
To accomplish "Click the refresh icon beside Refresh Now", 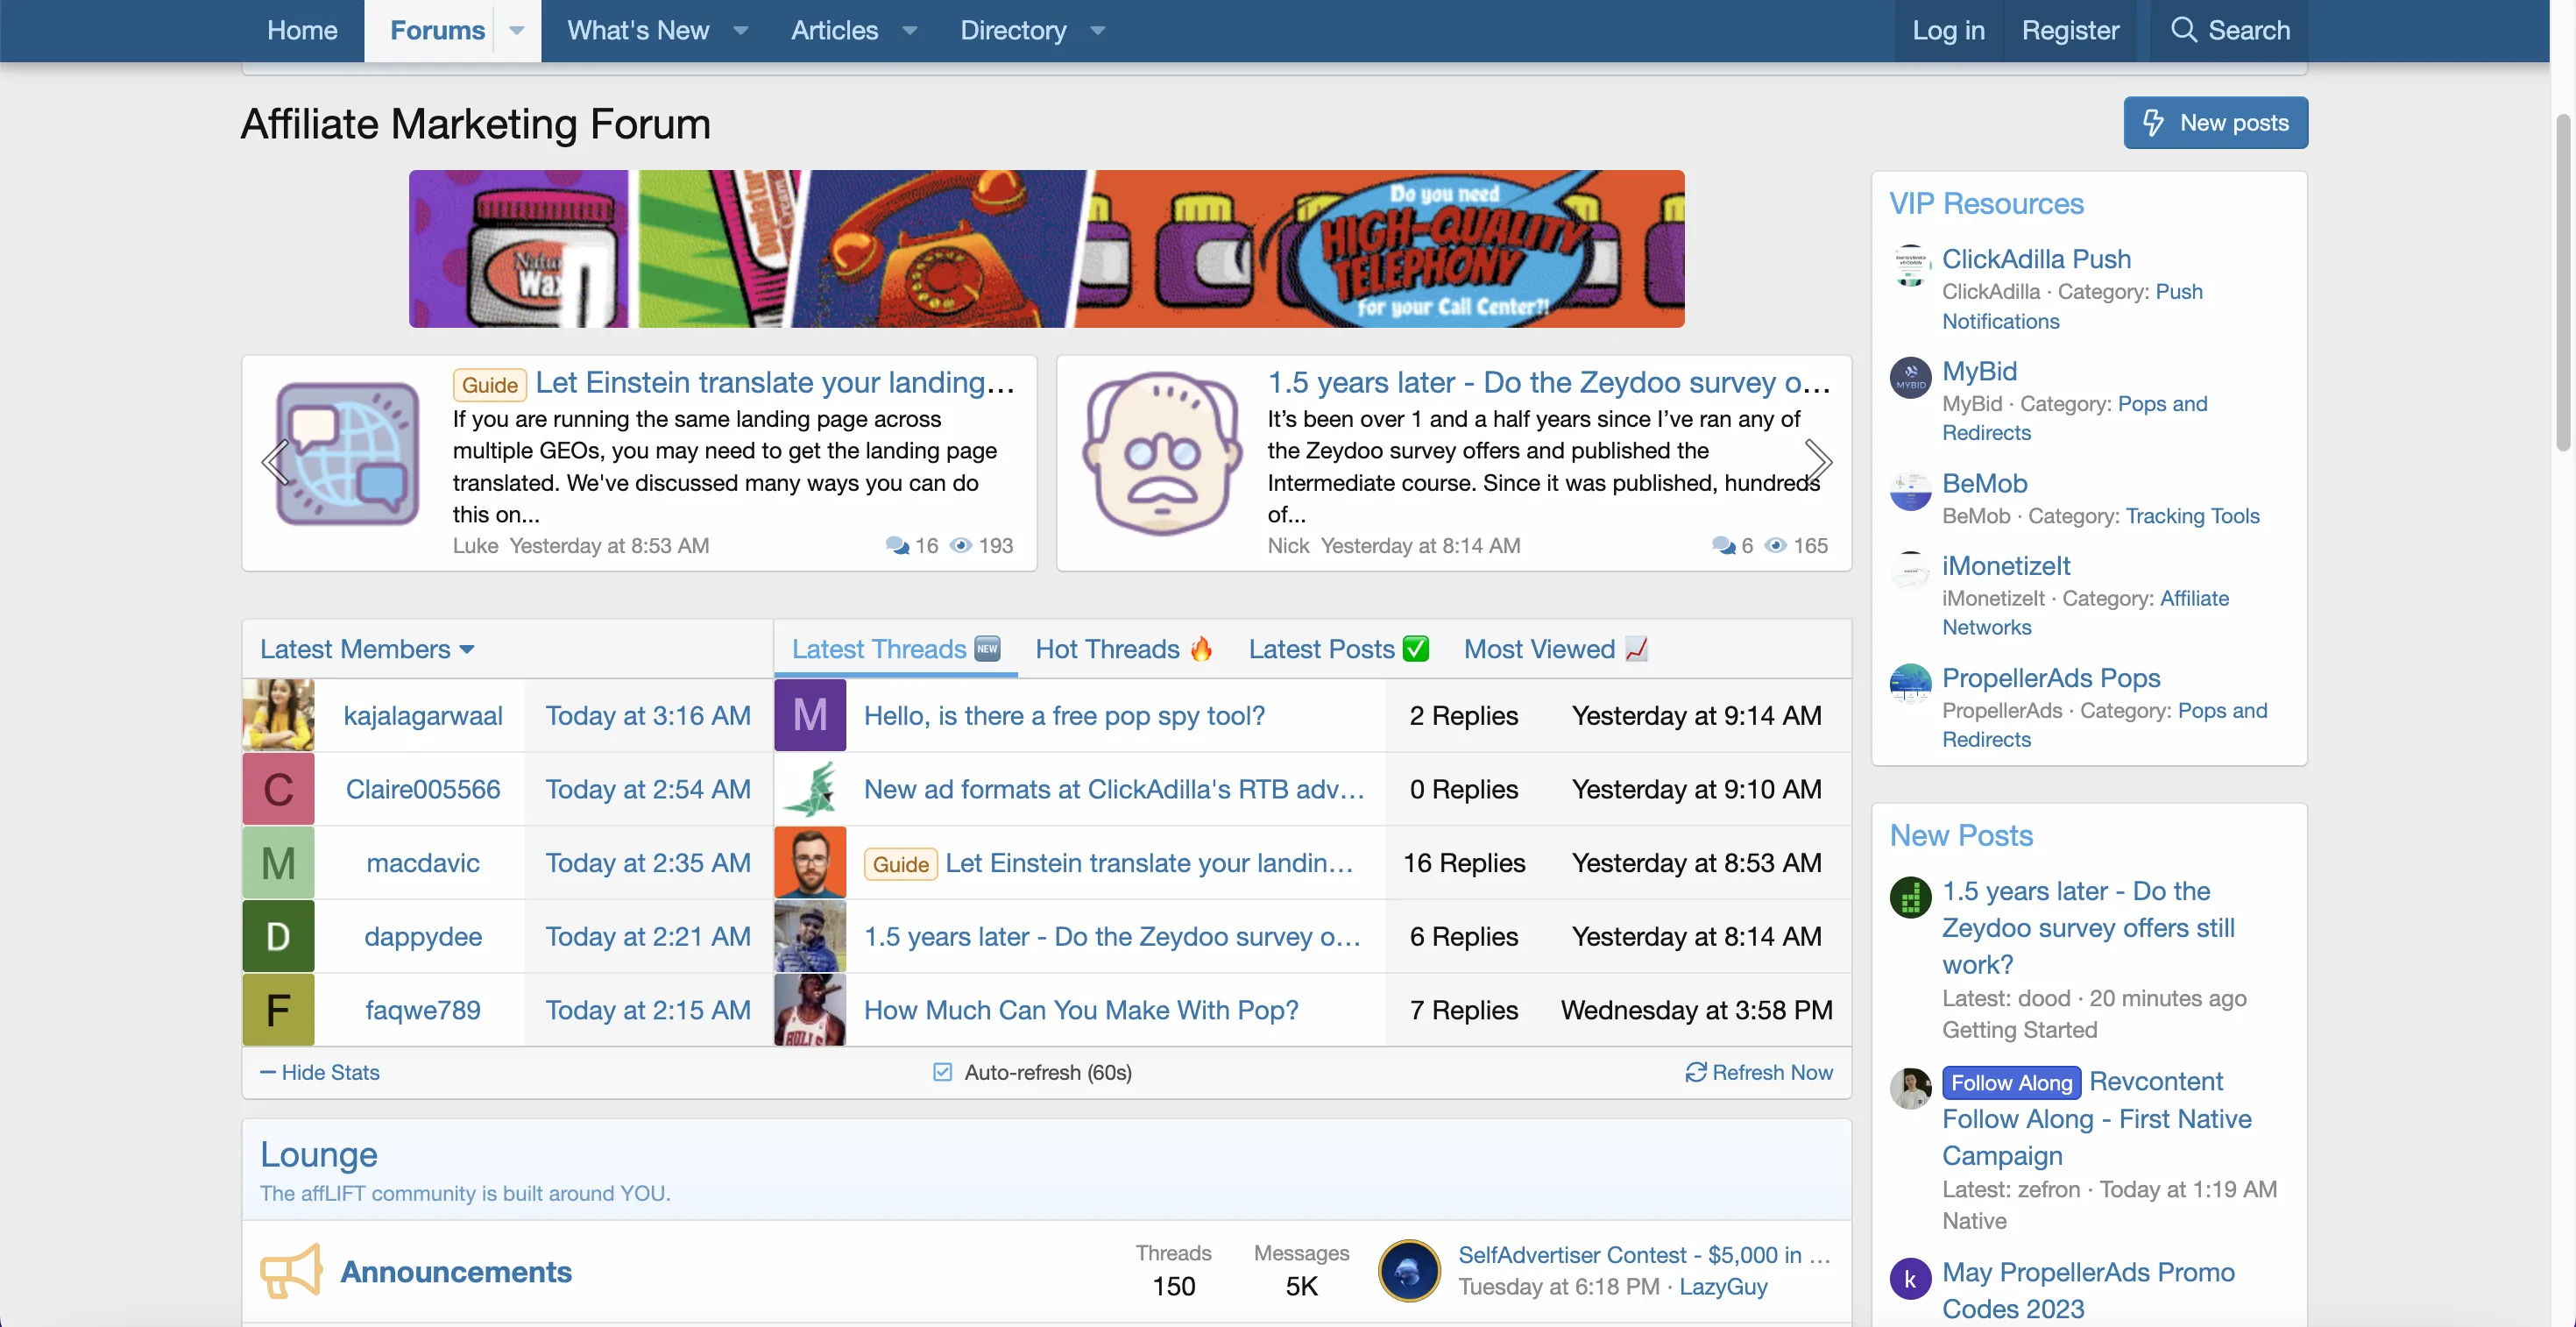I will (x=1696, y=1072).
